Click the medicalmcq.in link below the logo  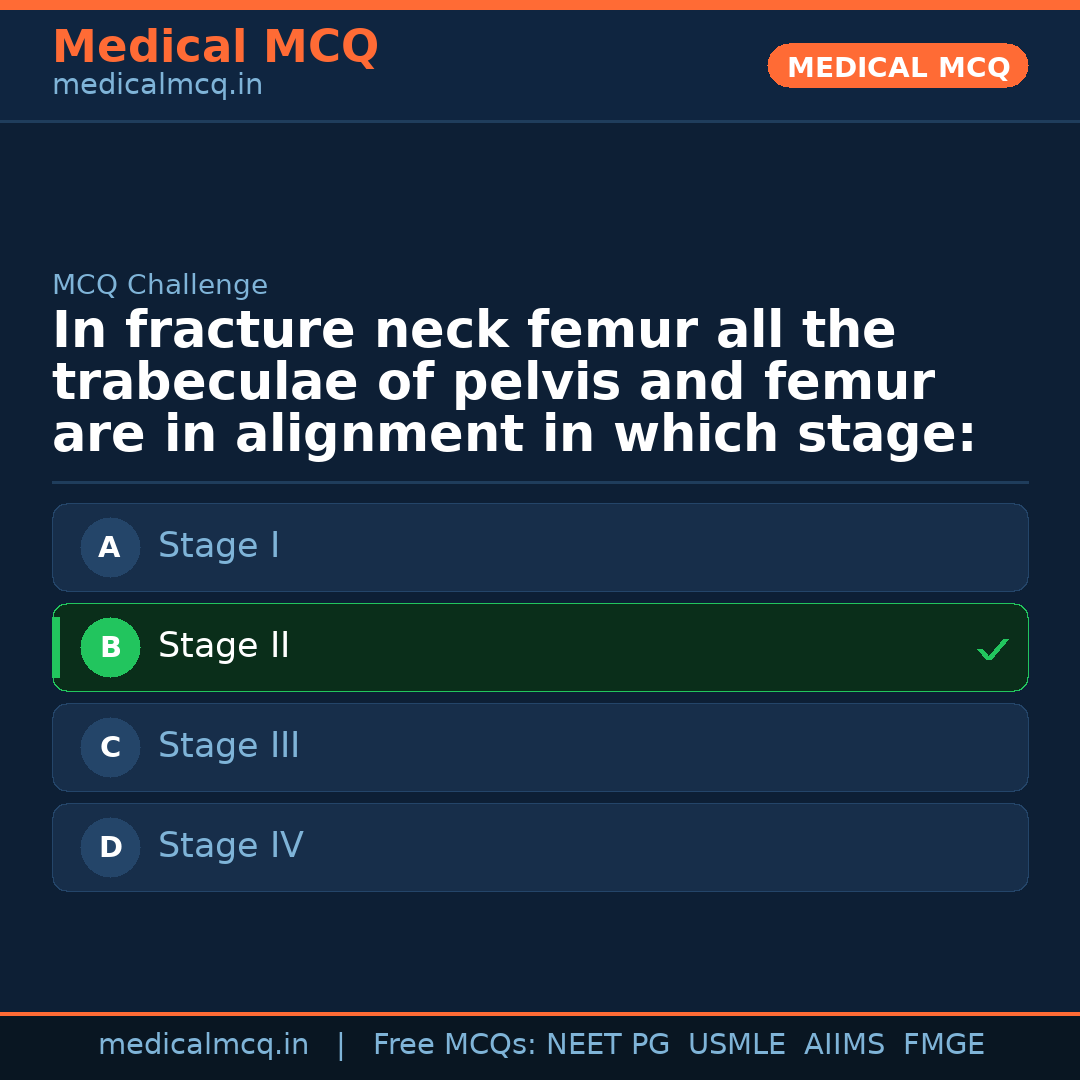157,85
